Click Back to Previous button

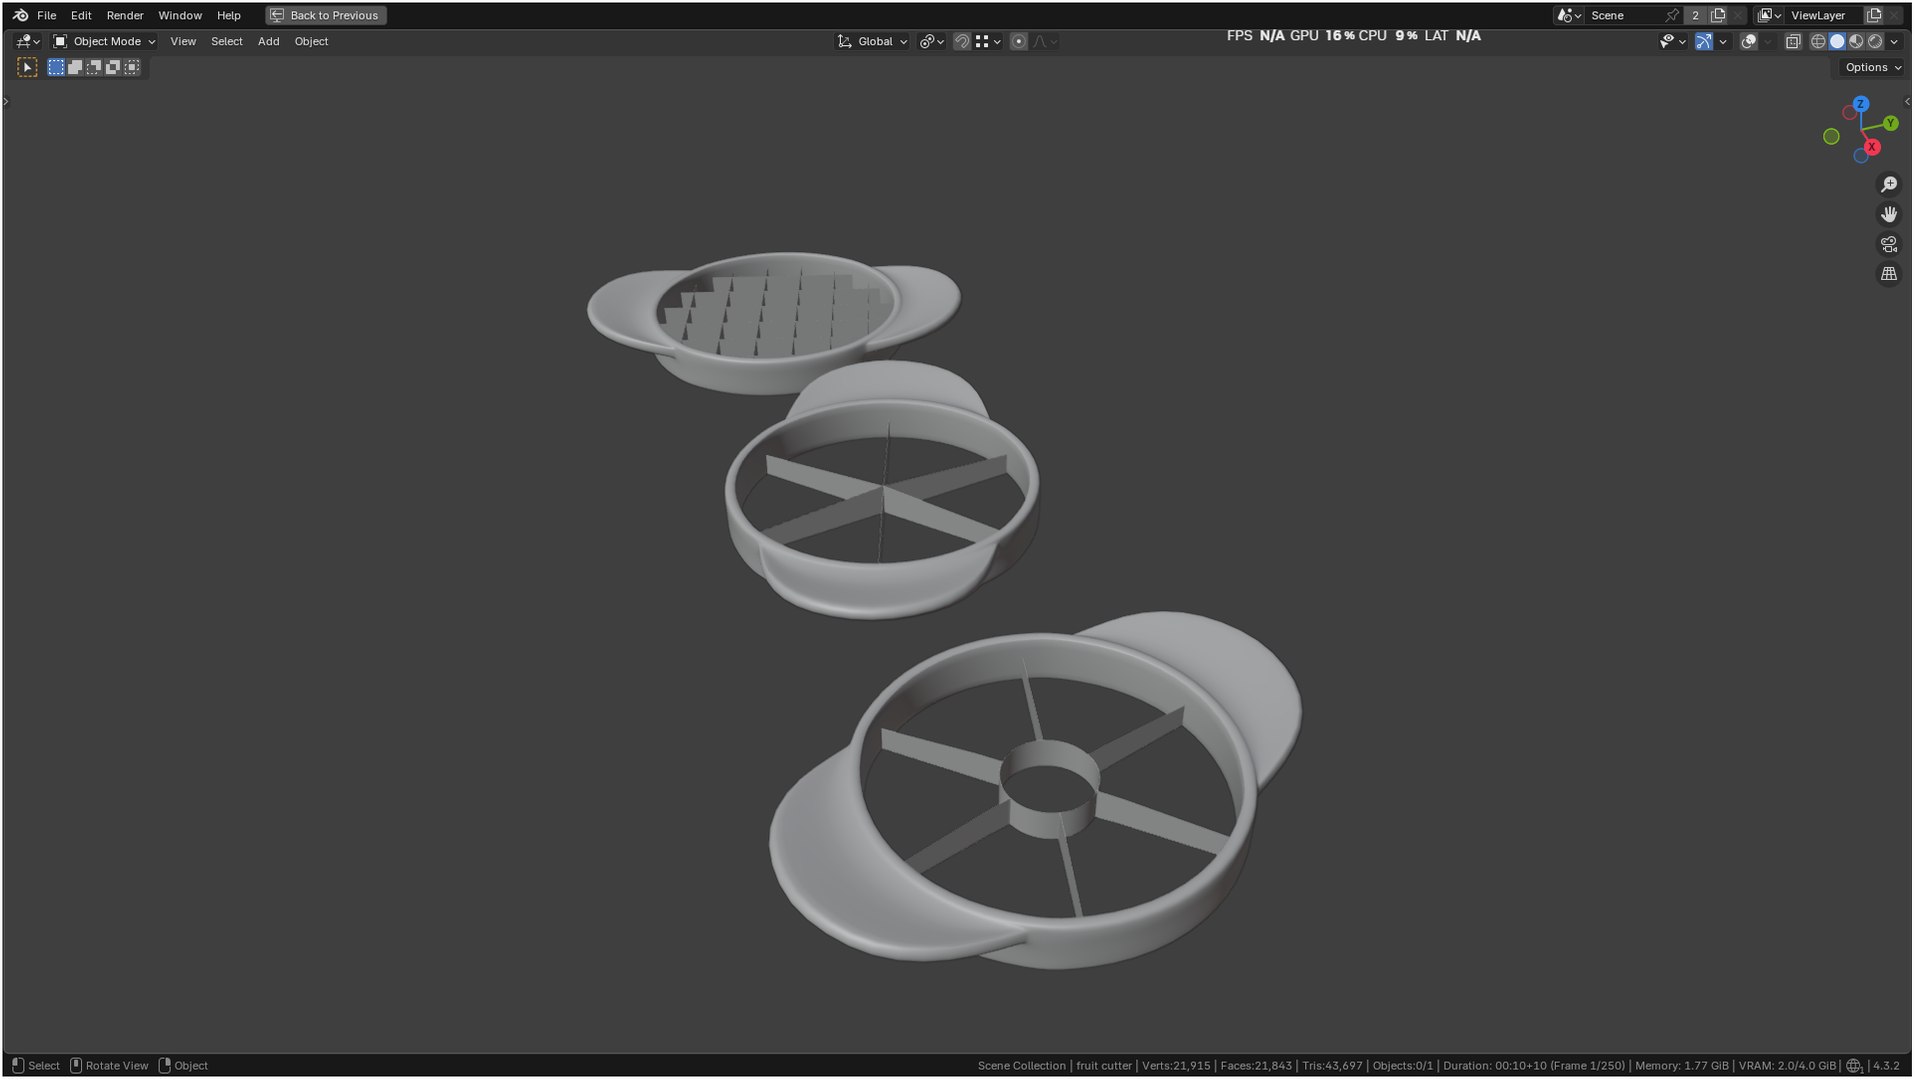click(x=326, y=15)
